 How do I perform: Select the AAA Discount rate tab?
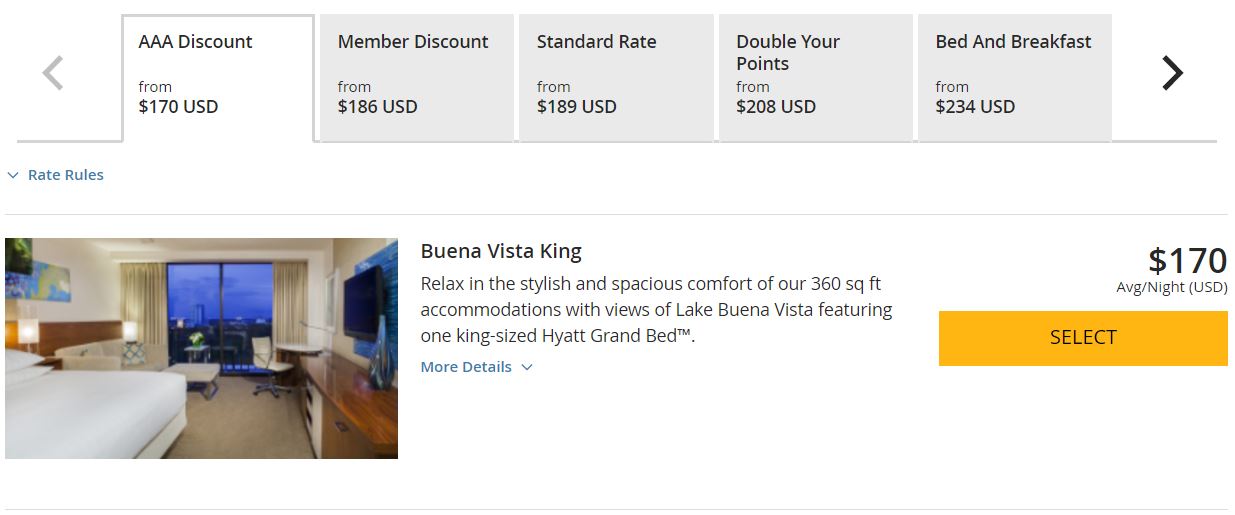pyautogui.click(x=218, y=78)
